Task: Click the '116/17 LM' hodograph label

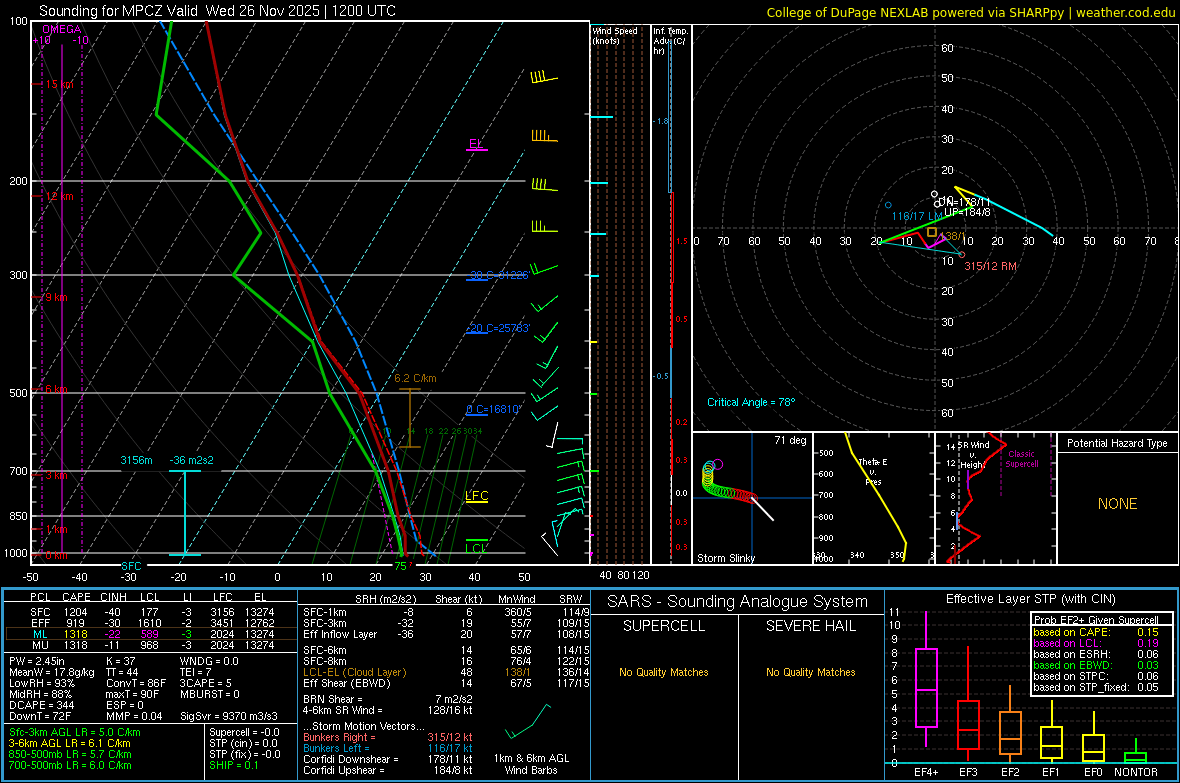Action: pyautogui.click(x=917, y=216)
